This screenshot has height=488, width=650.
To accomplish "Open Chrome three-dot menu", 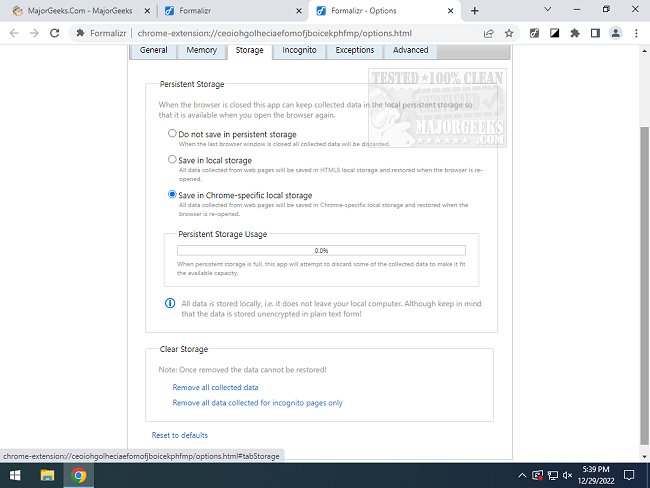I will click(636, 33).
